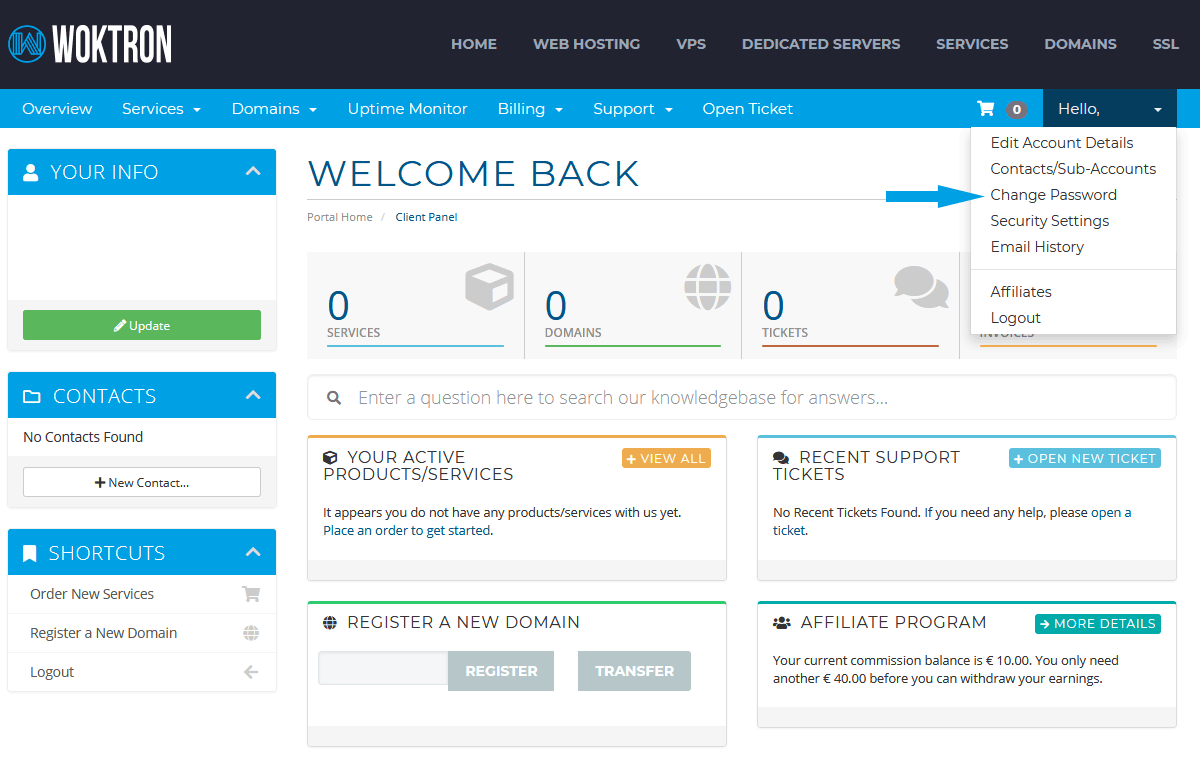Viewport: 1200px width, 762px height.
Task: Open the 0 Services stat tile
Action: click(416, 305)
